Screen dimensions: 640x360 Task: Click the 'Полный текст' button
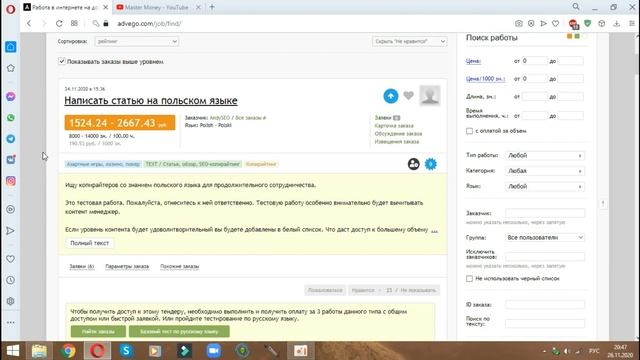pyautogui.click(x=90, y=243)
